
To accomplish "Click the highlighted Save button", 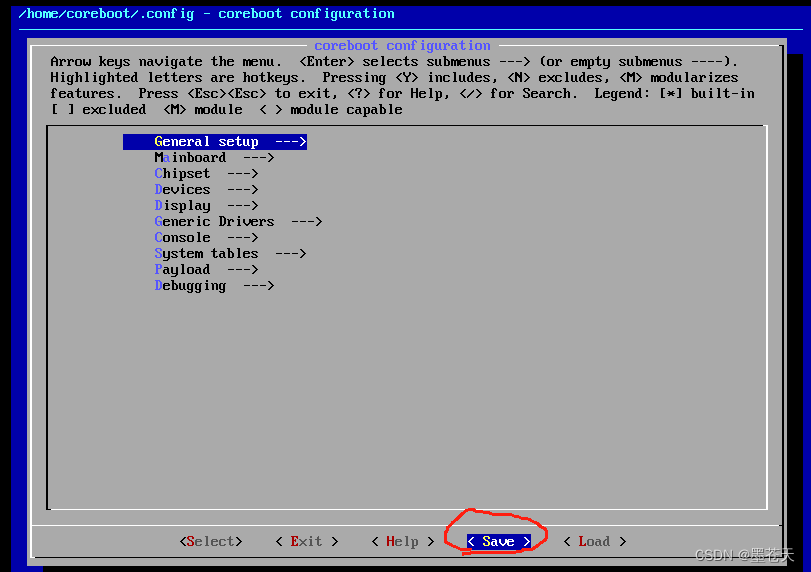I will 499,541.
